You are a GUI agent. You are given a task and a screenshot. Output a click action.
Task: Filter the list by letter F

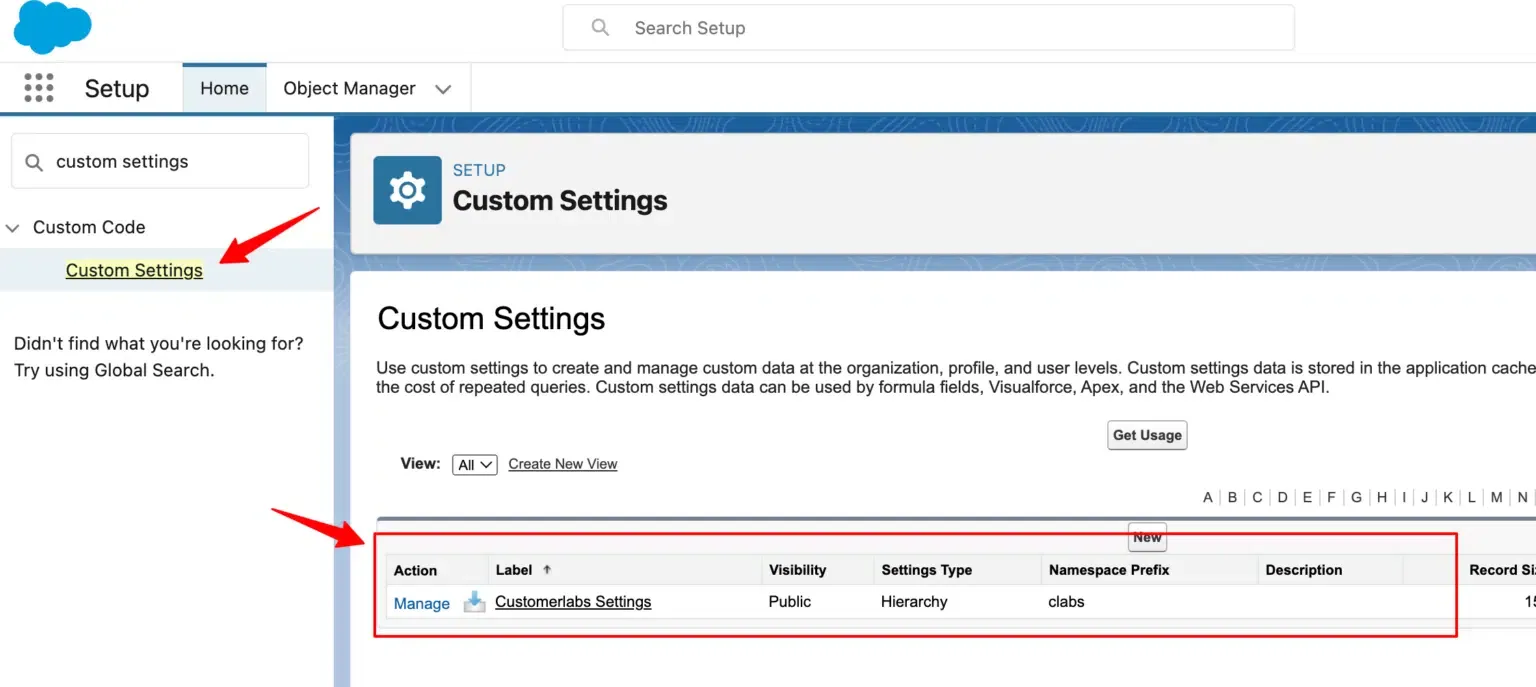click(1331, 497)
